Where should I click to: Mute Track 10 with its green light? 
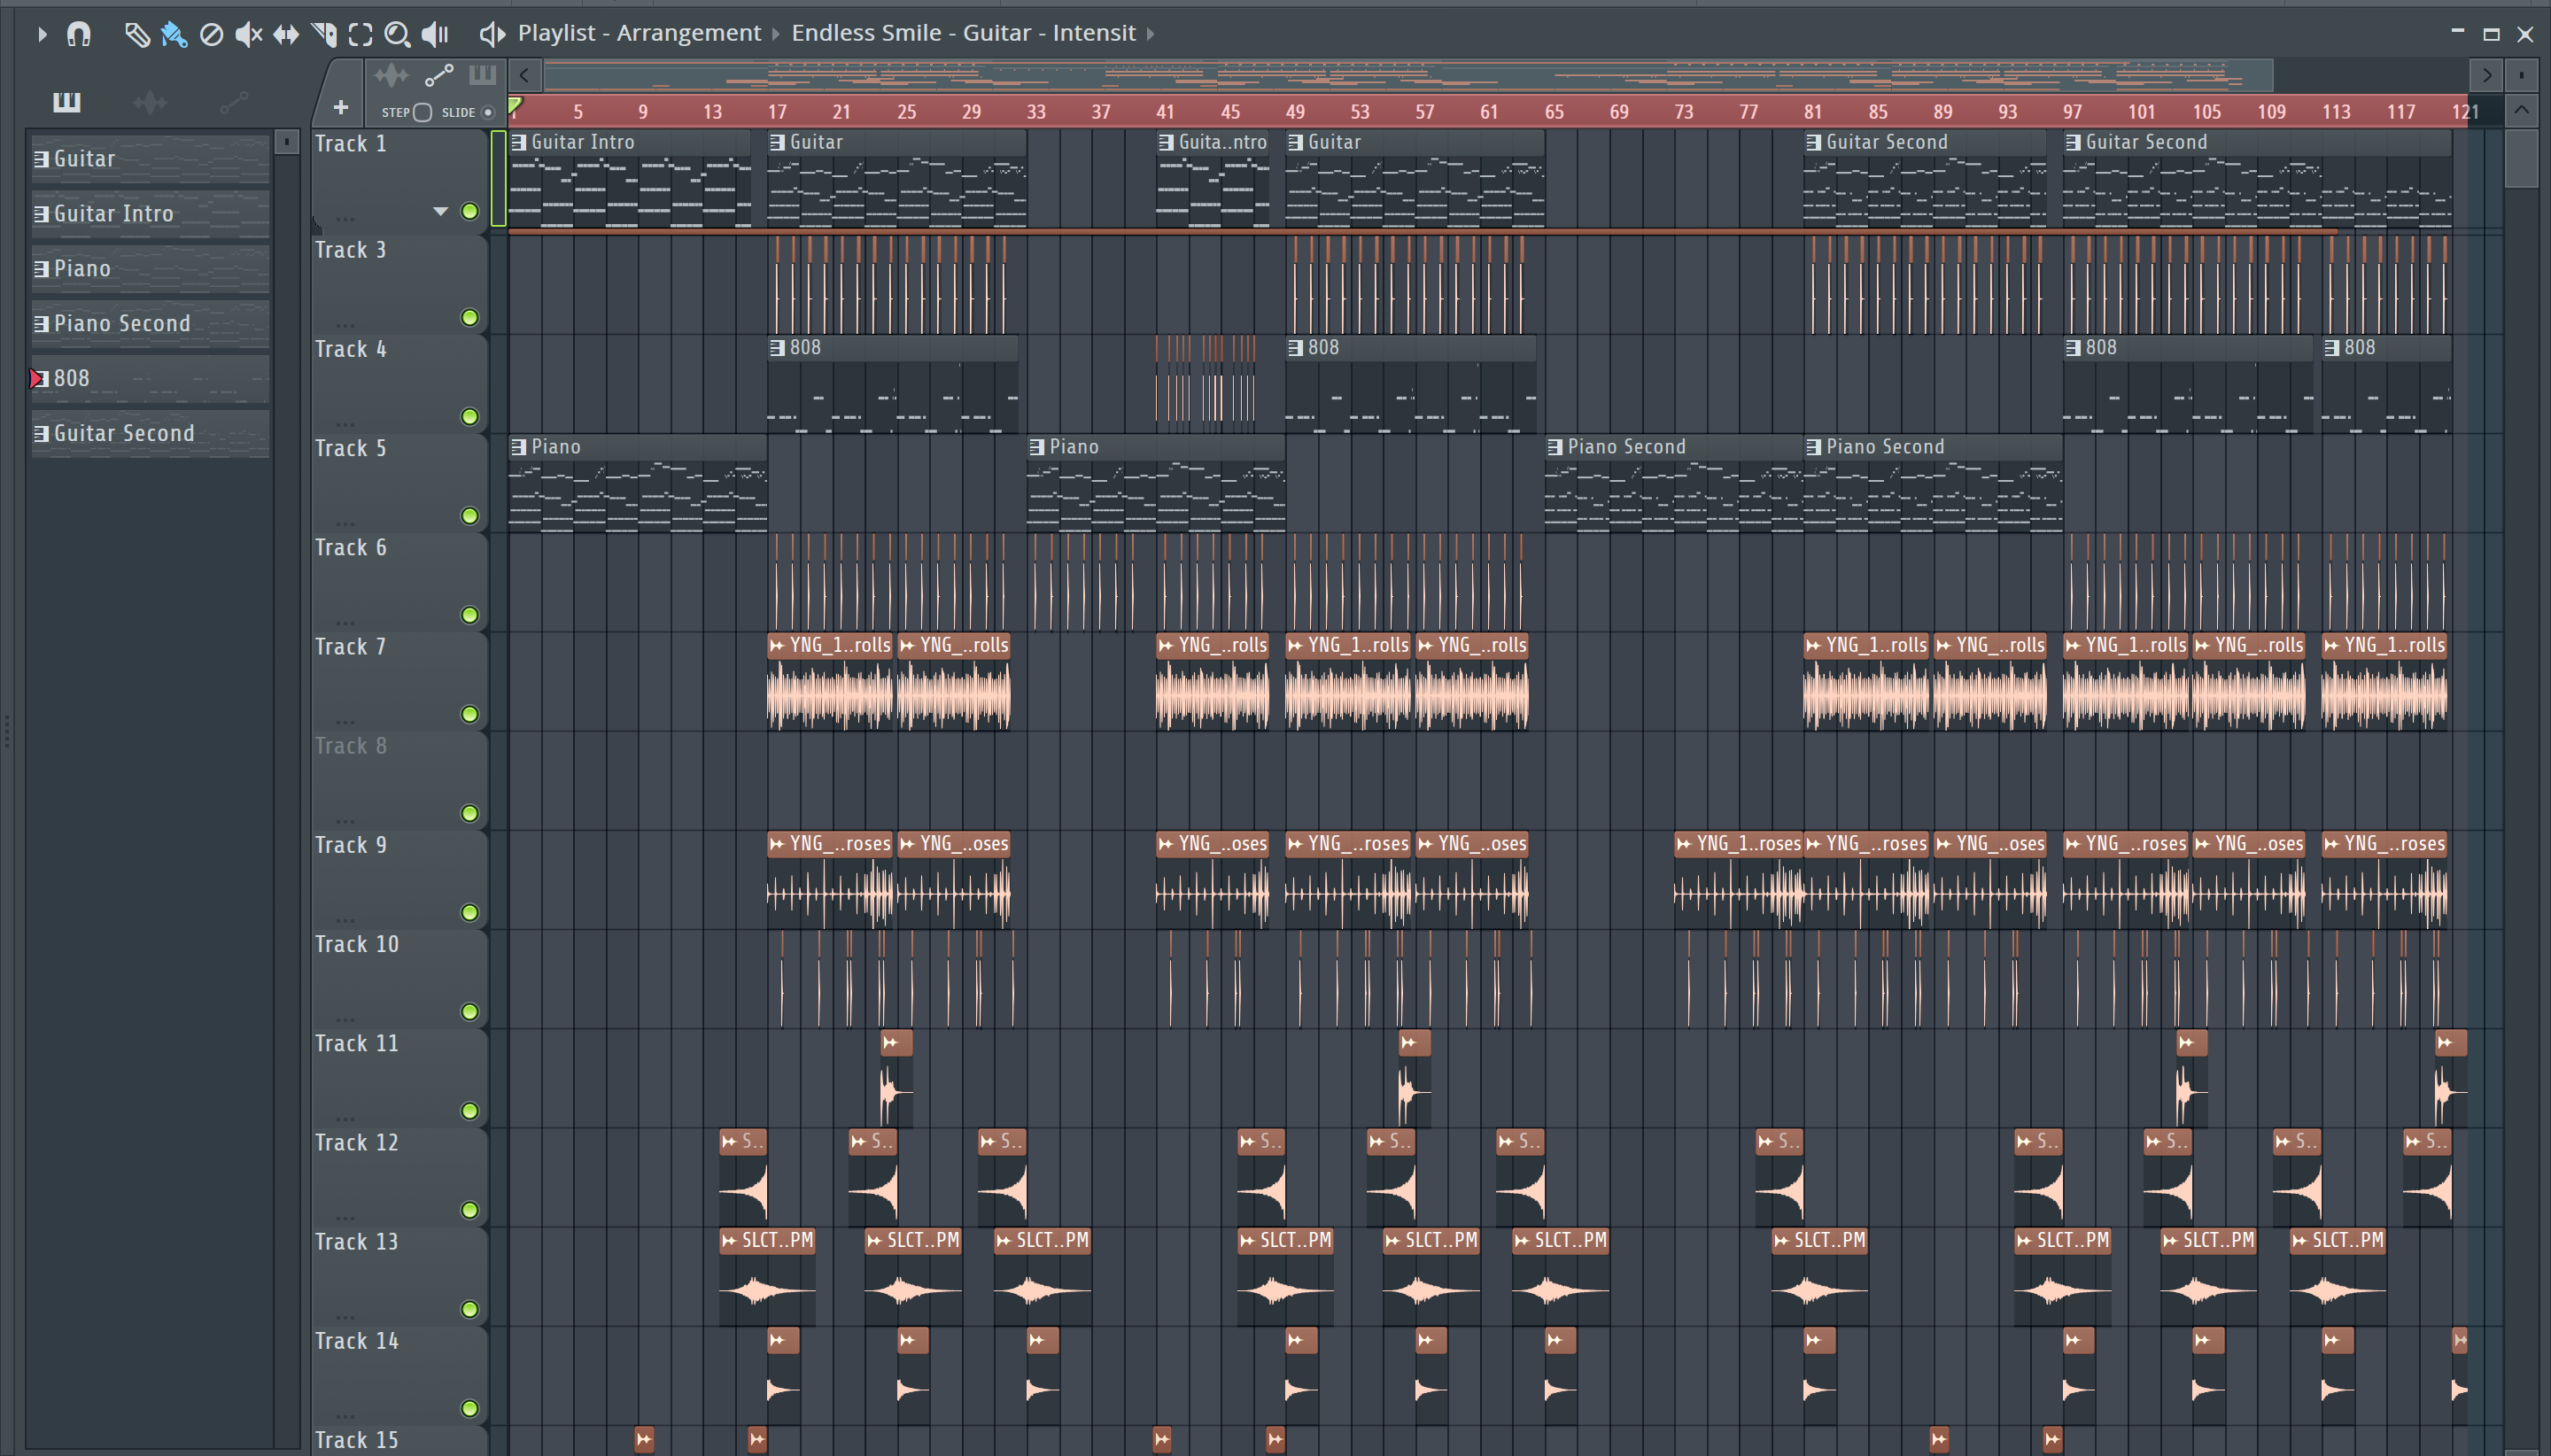469,1012
